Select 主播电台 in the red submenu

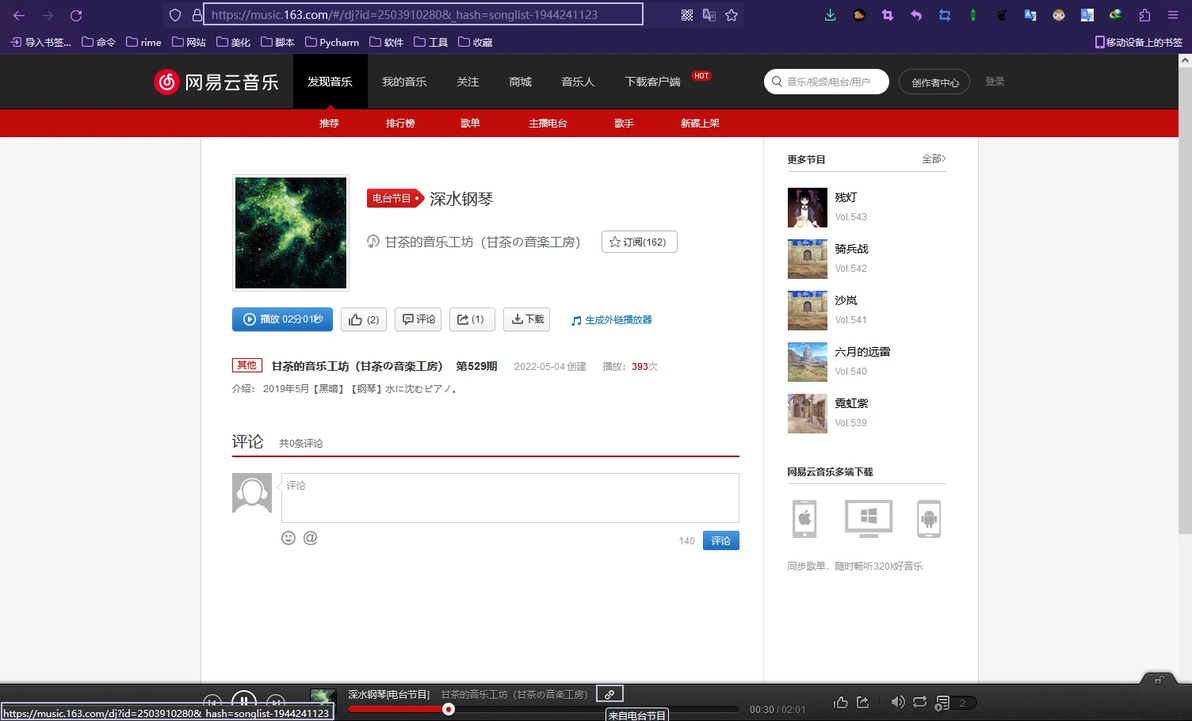pos(547,123)
